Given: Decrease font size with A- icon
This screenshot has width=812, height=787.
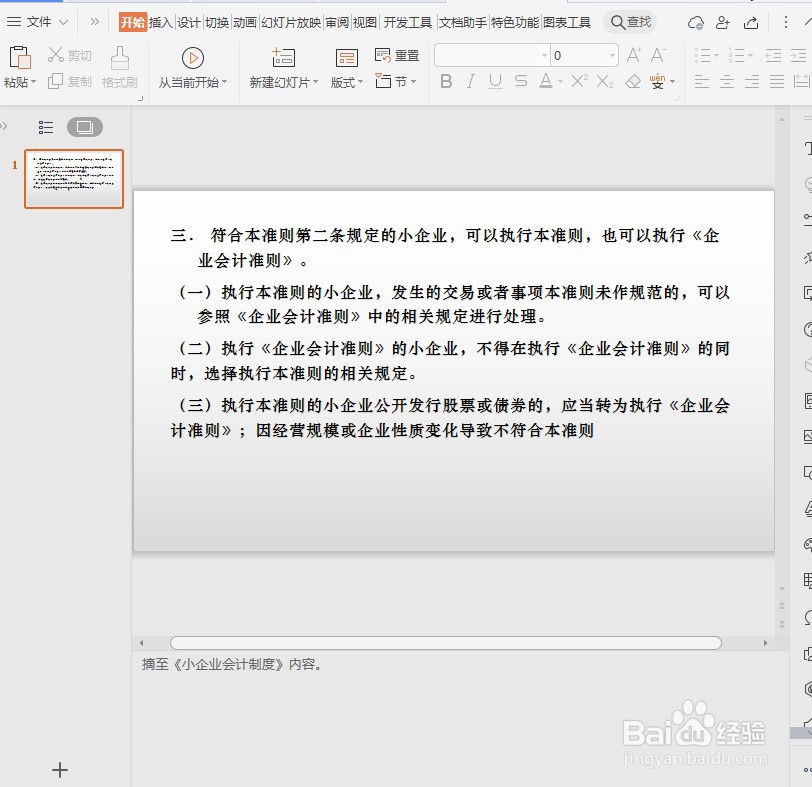Looking at the screenshot, I should click(658, 55).
